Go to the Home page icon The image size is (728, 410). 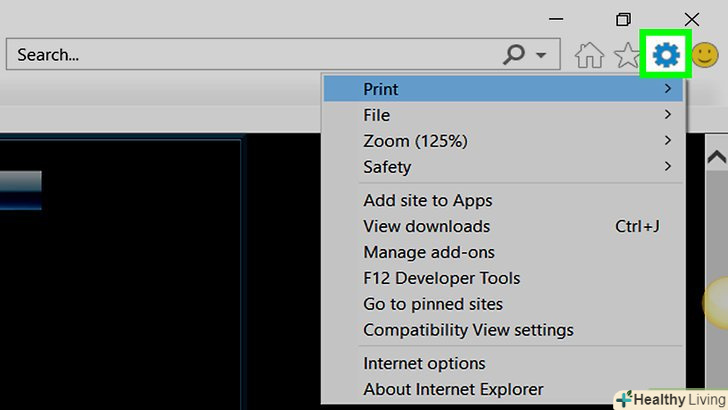coord(590,55)
